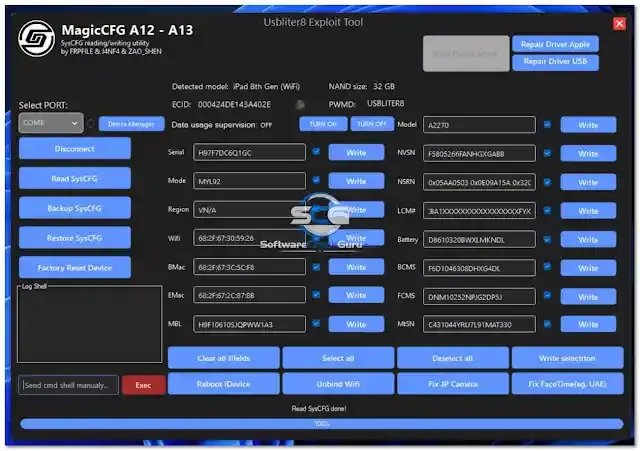Write the FCMS value

(588, 297)
